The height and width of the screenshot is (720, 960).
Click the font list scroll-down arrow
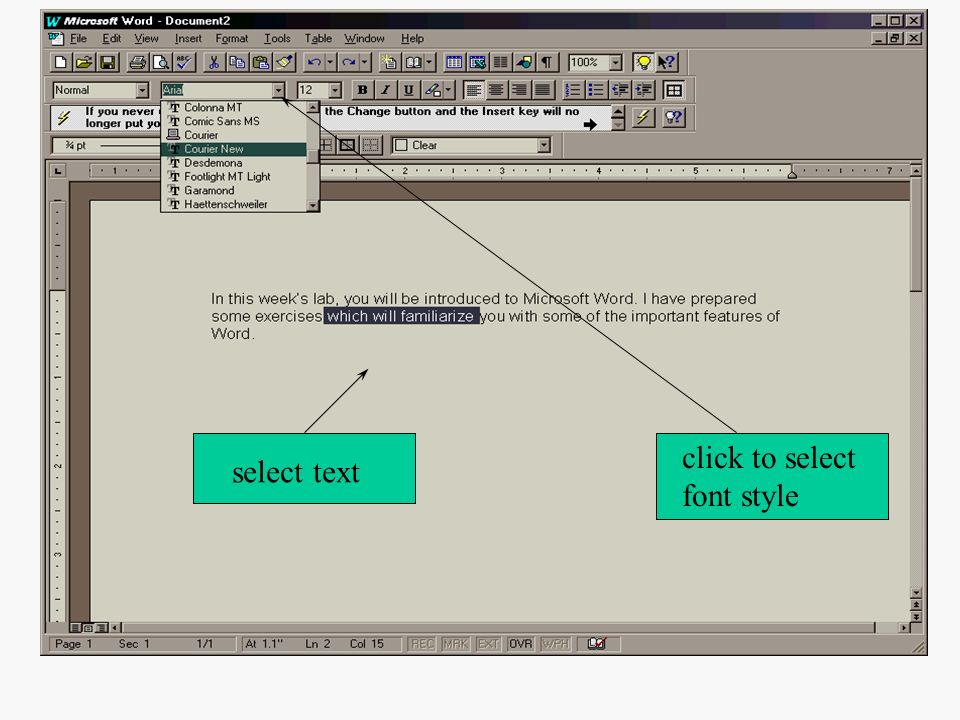(x=313, y=206)
